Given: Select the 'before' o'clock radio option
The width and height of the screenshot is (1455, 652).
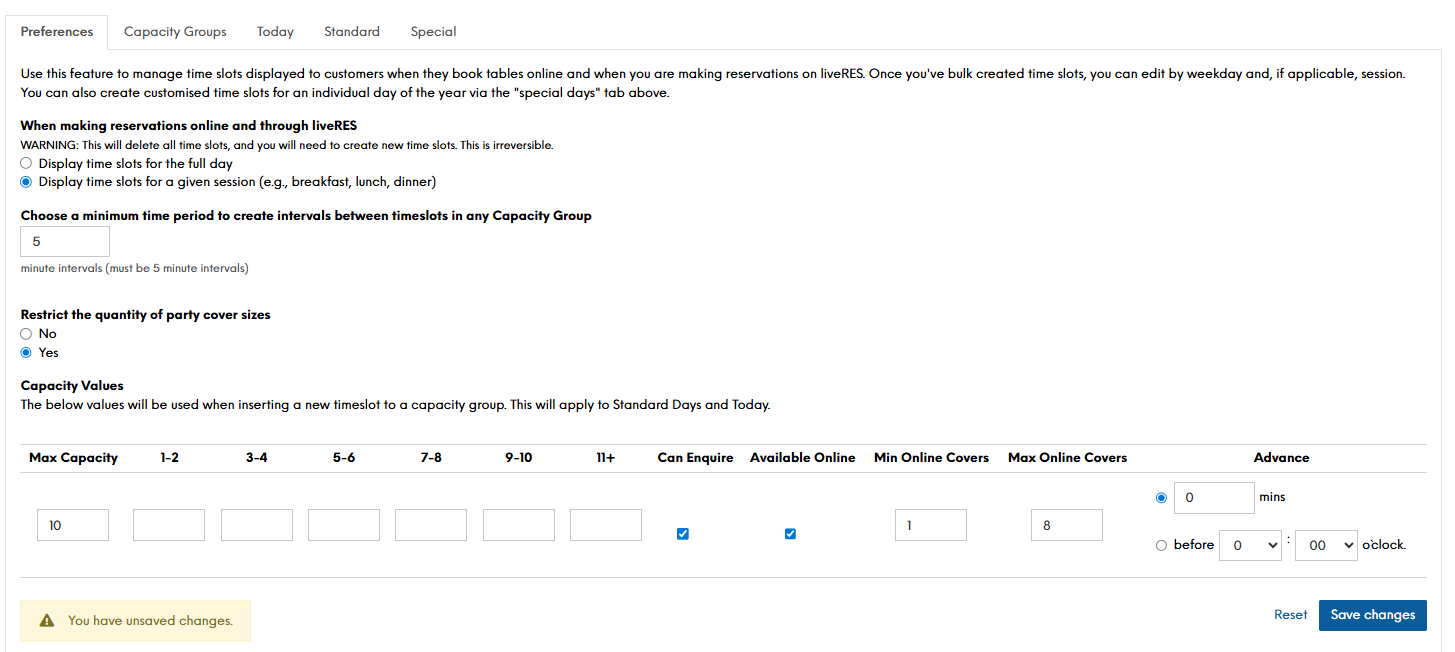Looking at the screenshot, I should (1161, 545).
